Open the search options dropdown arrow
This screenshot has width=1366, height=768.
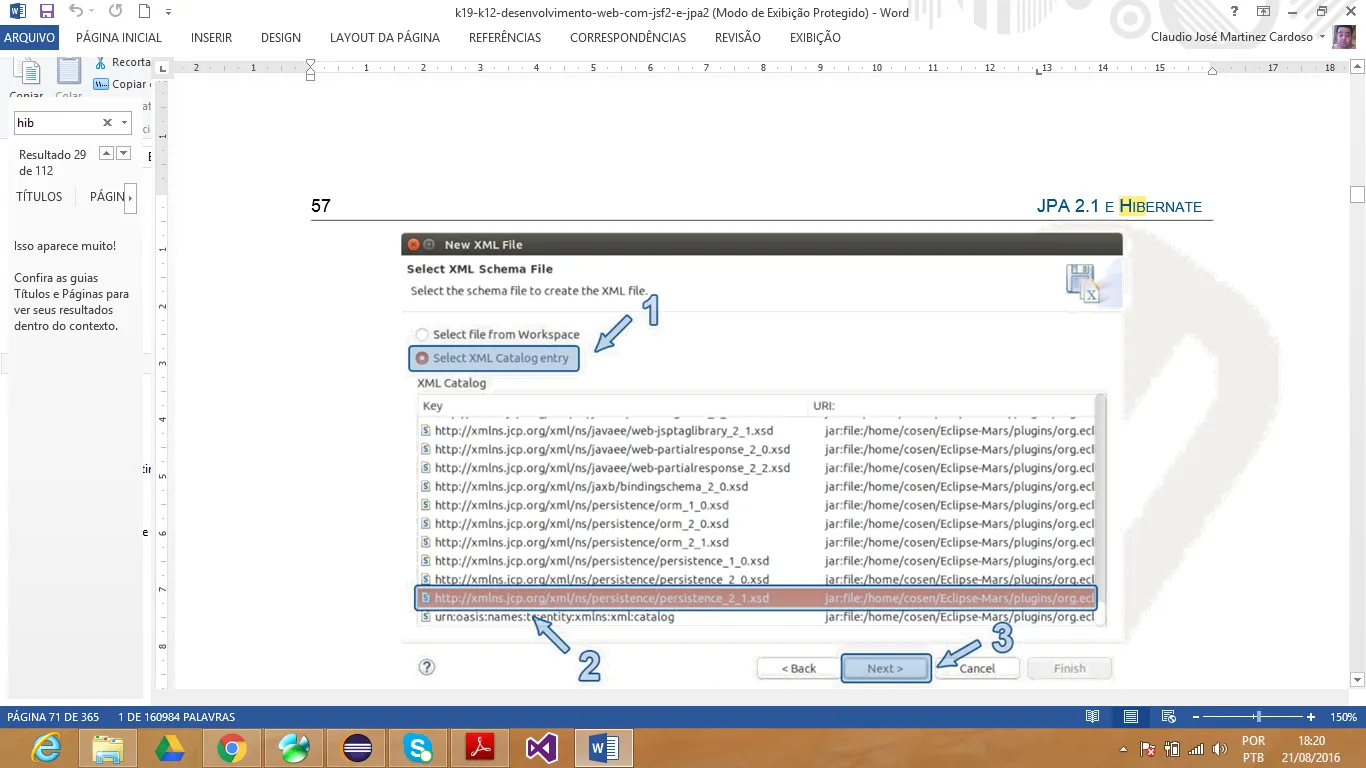[x=124, y=123]
